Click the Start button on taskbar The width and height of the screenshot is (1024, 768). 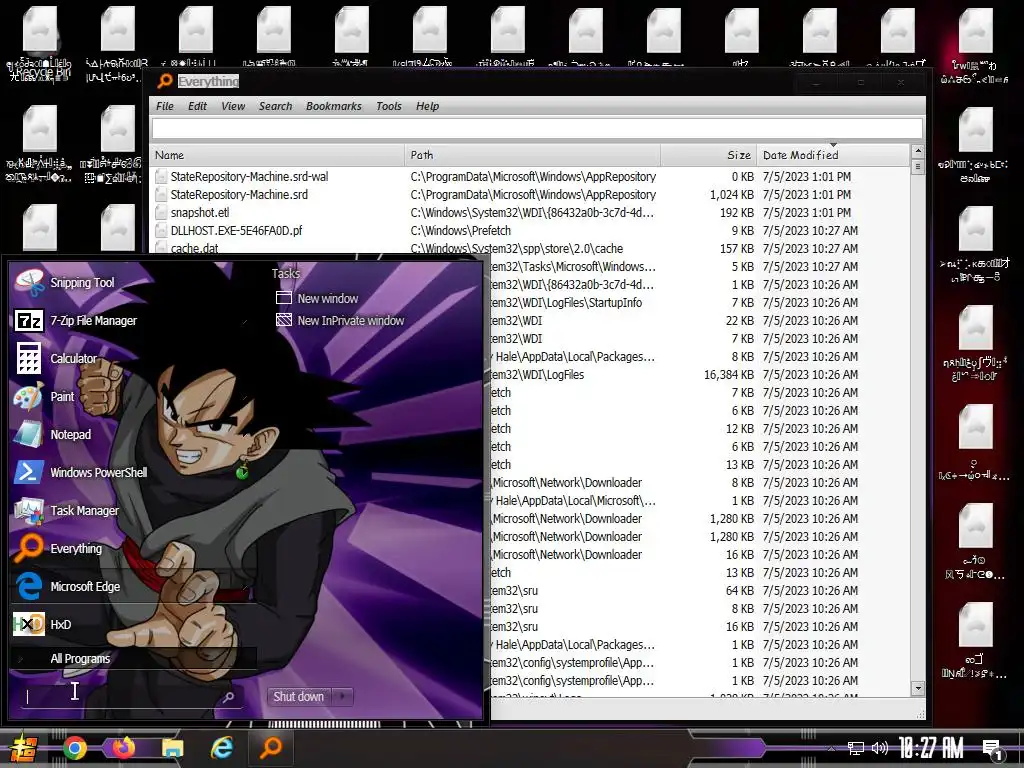pos(22,748)
